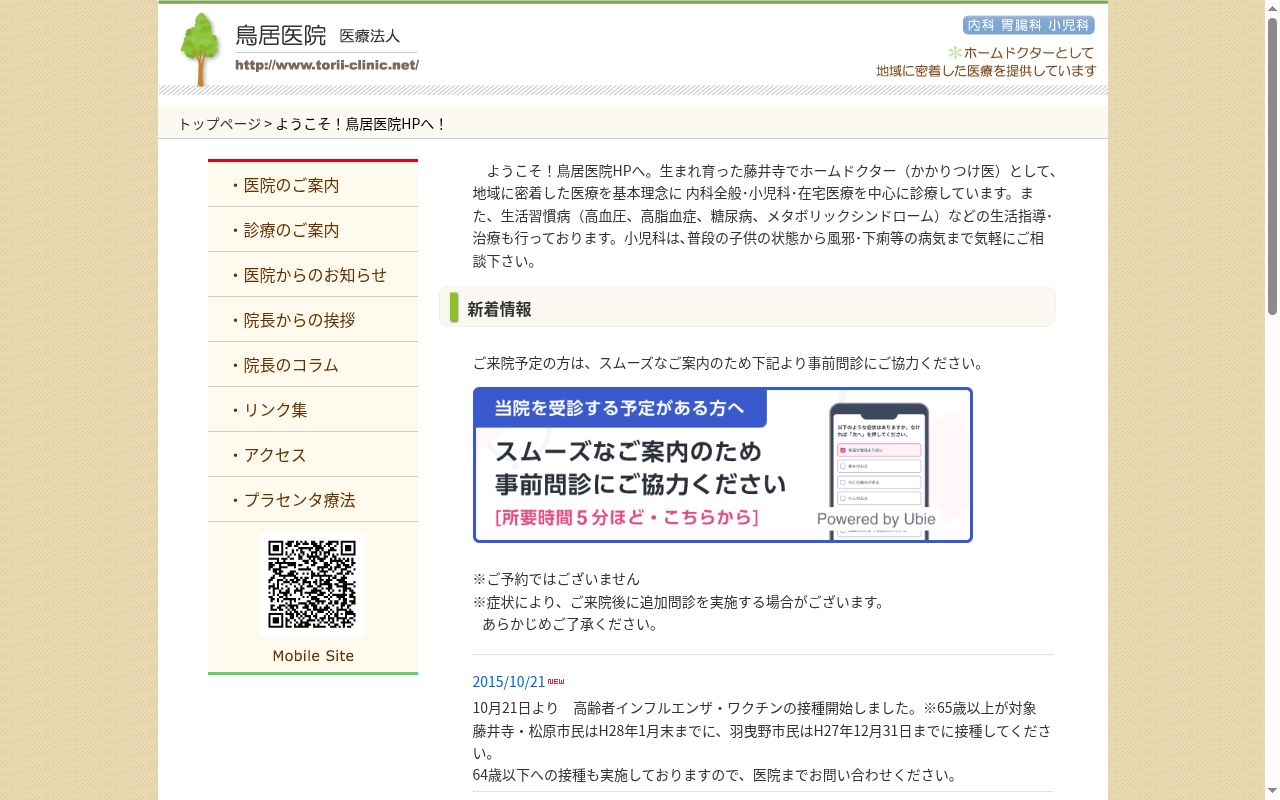Viewport: 1280px width, 800px height.
Task: Open リンク集 menu item
Action: point(313,410)
